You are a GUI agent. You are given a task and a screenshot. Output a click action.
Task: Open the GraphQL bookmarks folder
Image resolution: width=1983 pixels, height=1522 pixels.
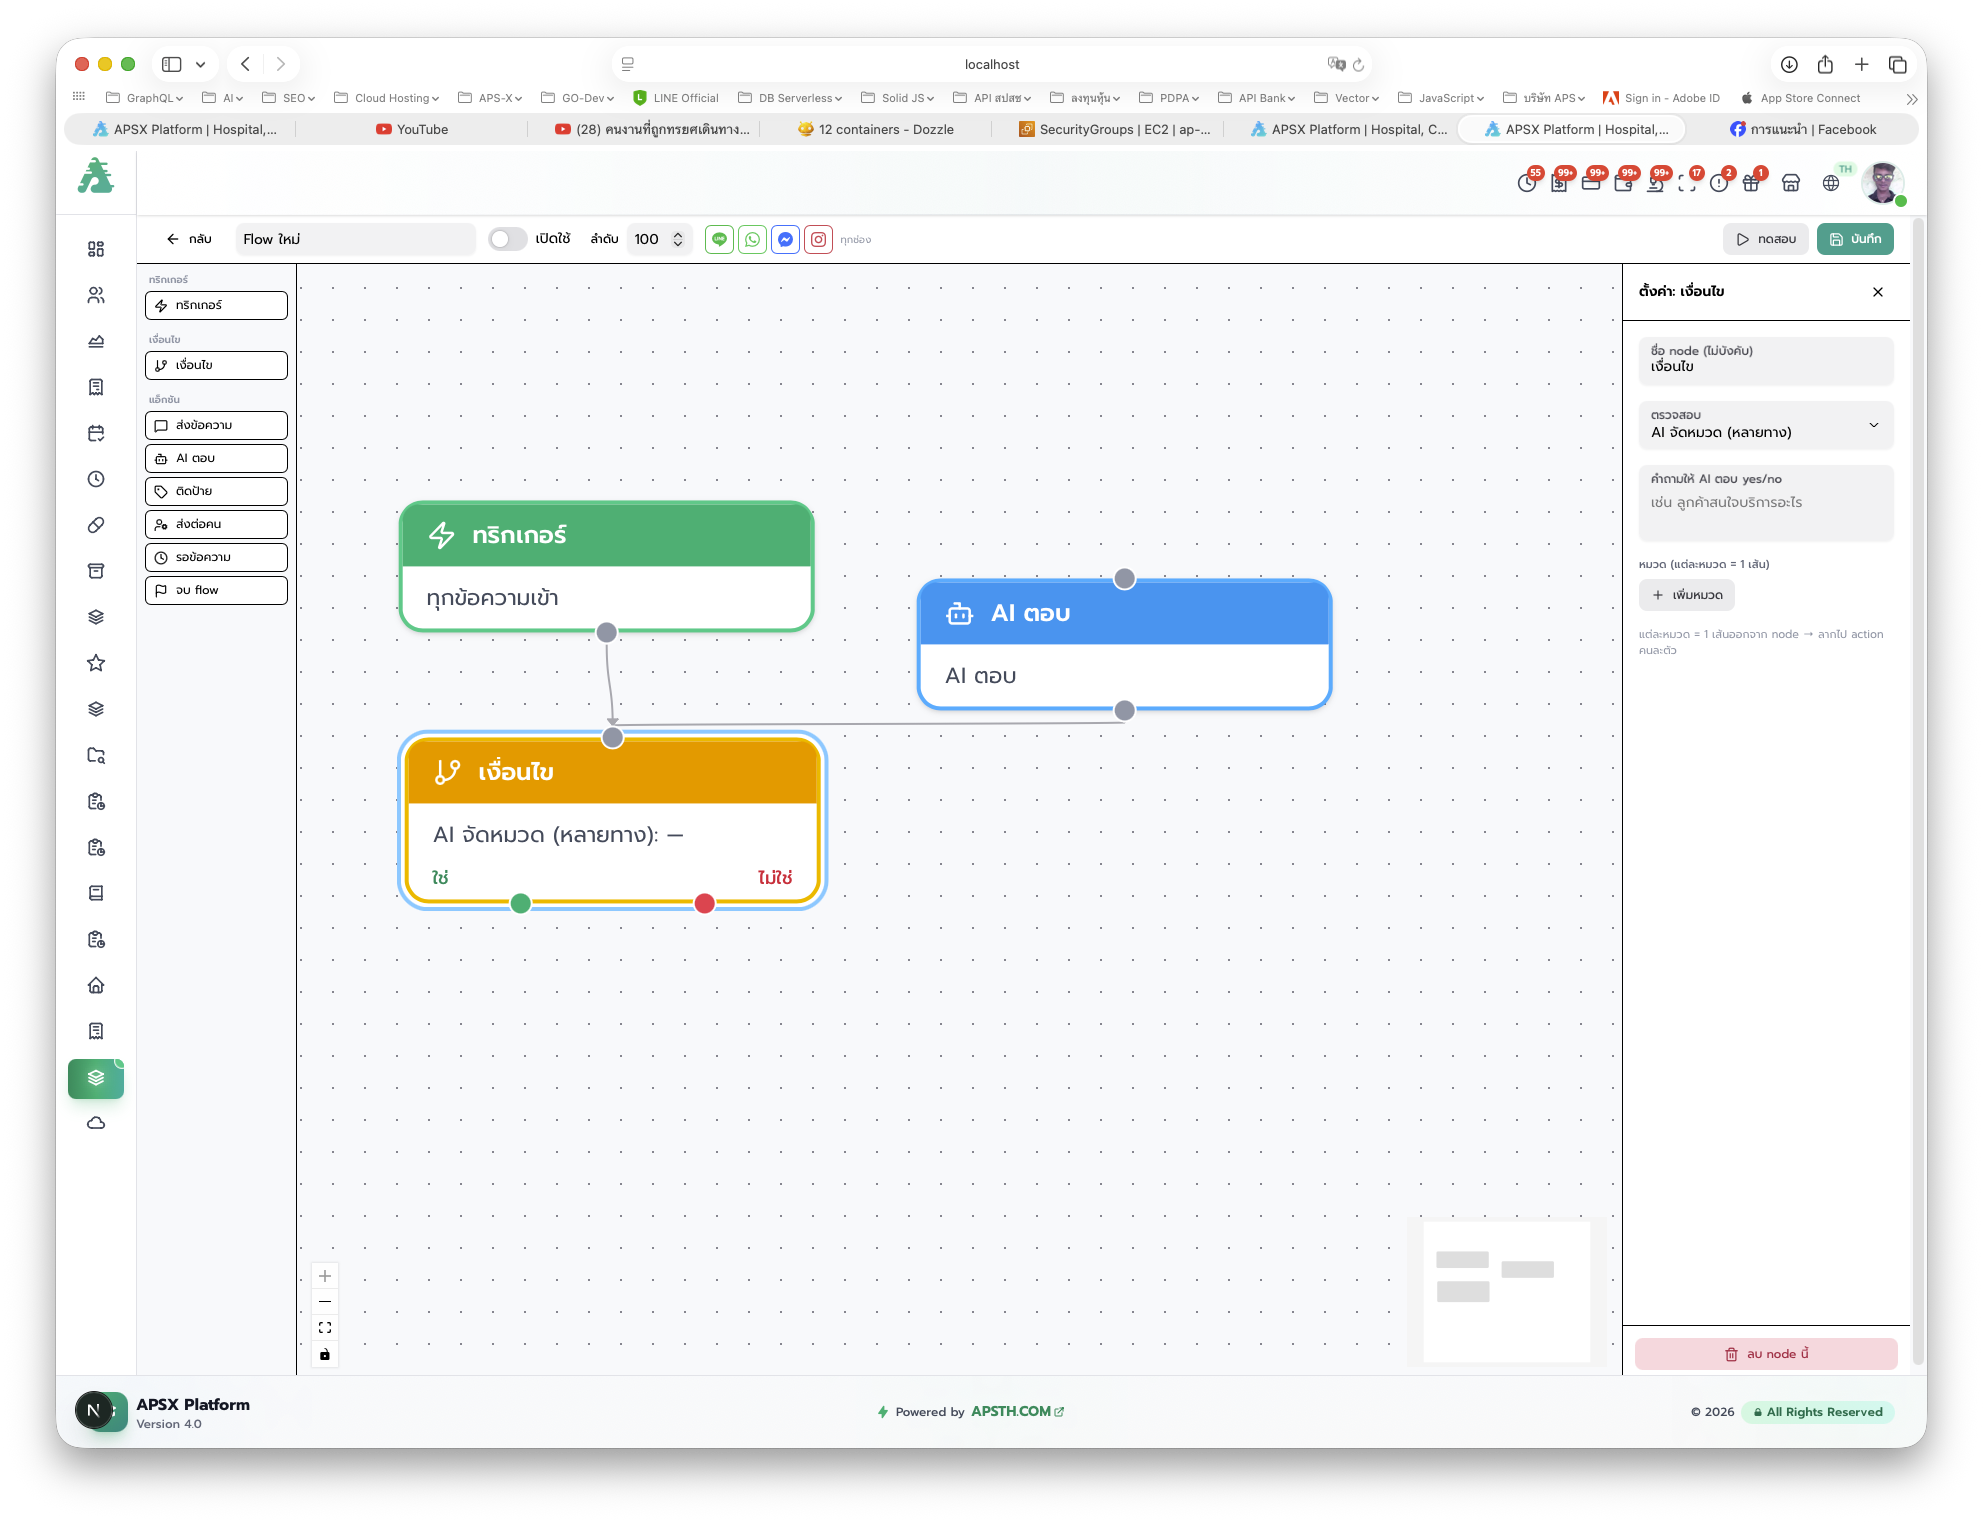tap(145, 98)
